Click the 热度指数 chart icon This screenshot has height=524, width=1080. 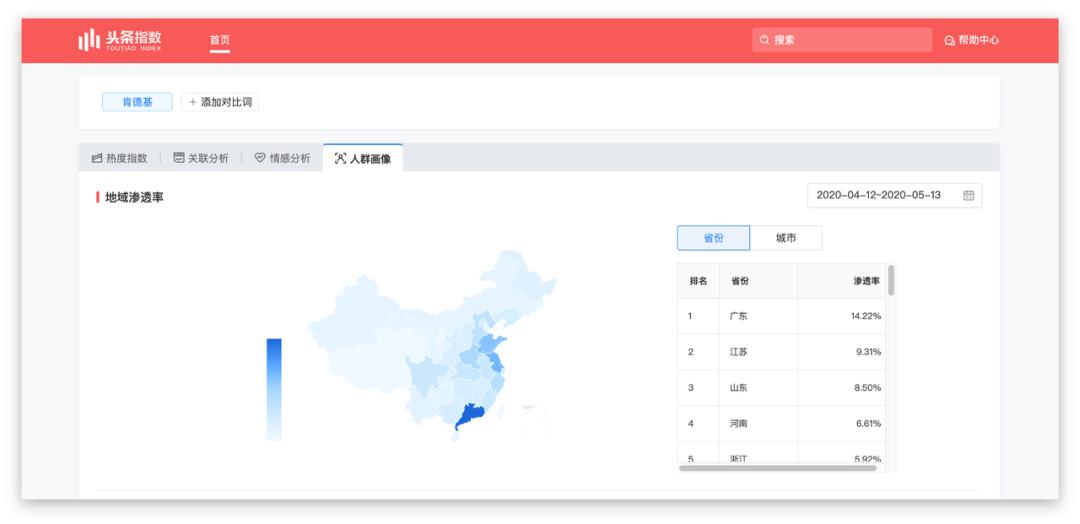pyautogui.click(x=97, y=158)
